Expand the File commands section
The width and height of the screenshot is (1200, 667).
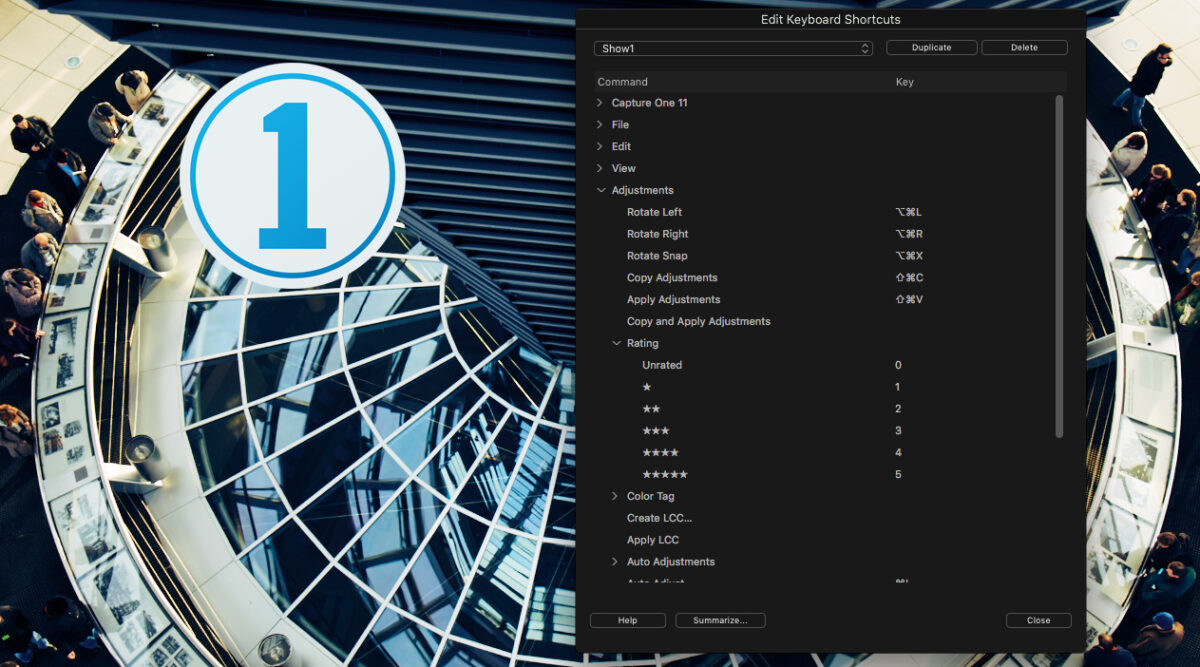tap(600, 124)
